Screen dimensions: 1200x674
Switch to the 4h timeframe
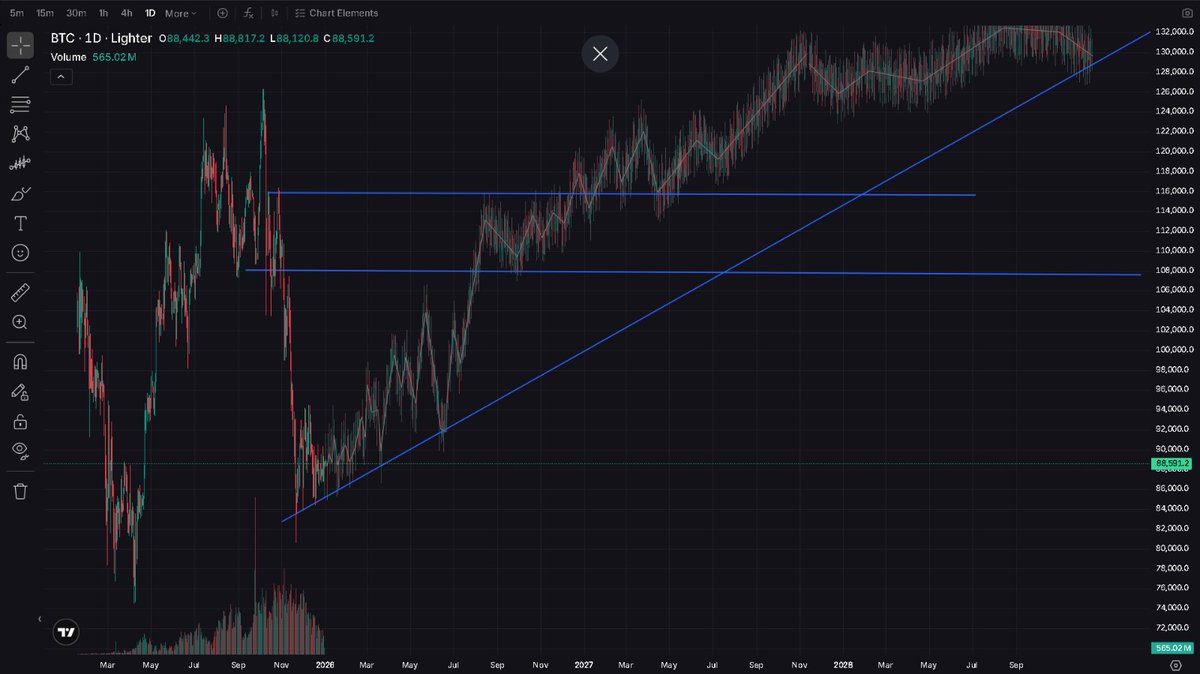click(x=126, y=13)
